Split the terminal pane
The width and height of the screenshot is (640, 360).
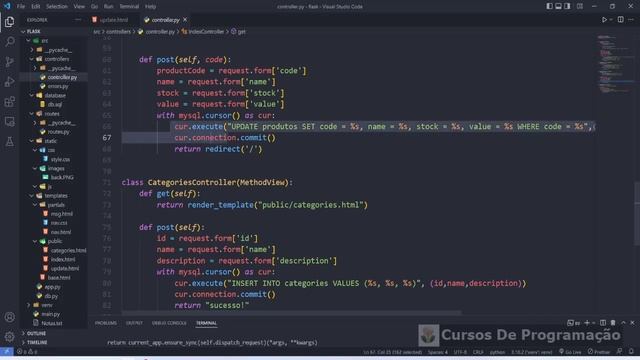(603, 323)
